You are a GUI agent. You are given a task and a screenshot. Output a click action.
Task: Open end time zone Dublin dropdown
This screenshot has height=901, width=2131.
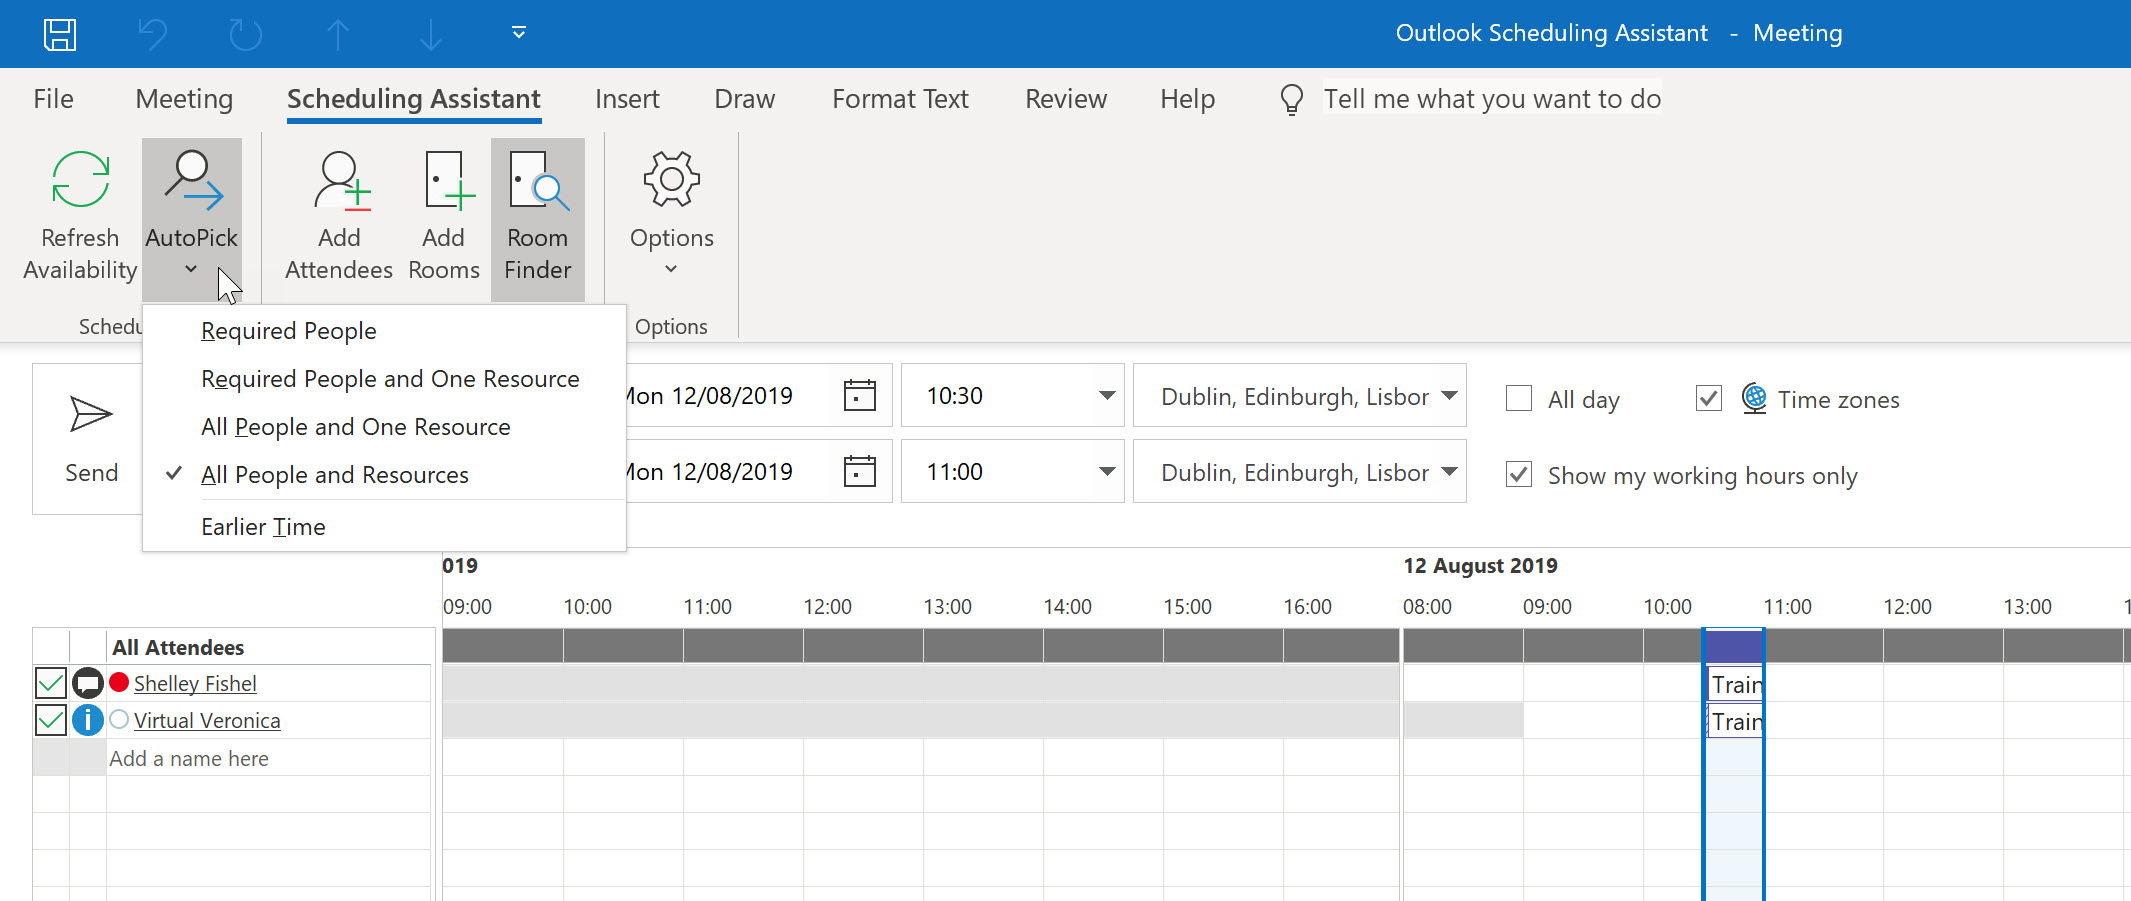tap(1449, 471)
